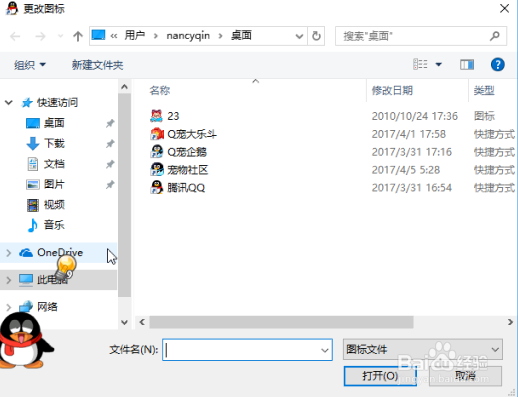Viewport: 518px width, 397px height.
Task: Click pin icon next to 文档
Action: pyautogui.click(x=110, y=164)
